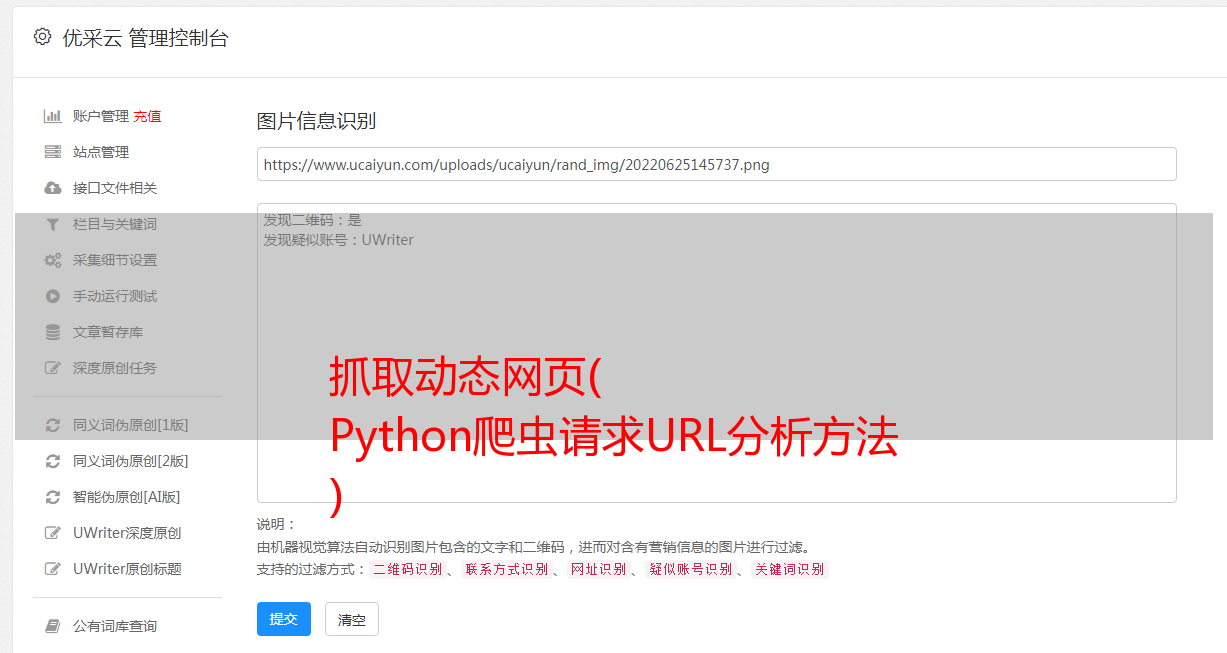The width and height of the screenshot is (1227, 653).
Task: Click the recognition result text area
Action: [716, 353]
